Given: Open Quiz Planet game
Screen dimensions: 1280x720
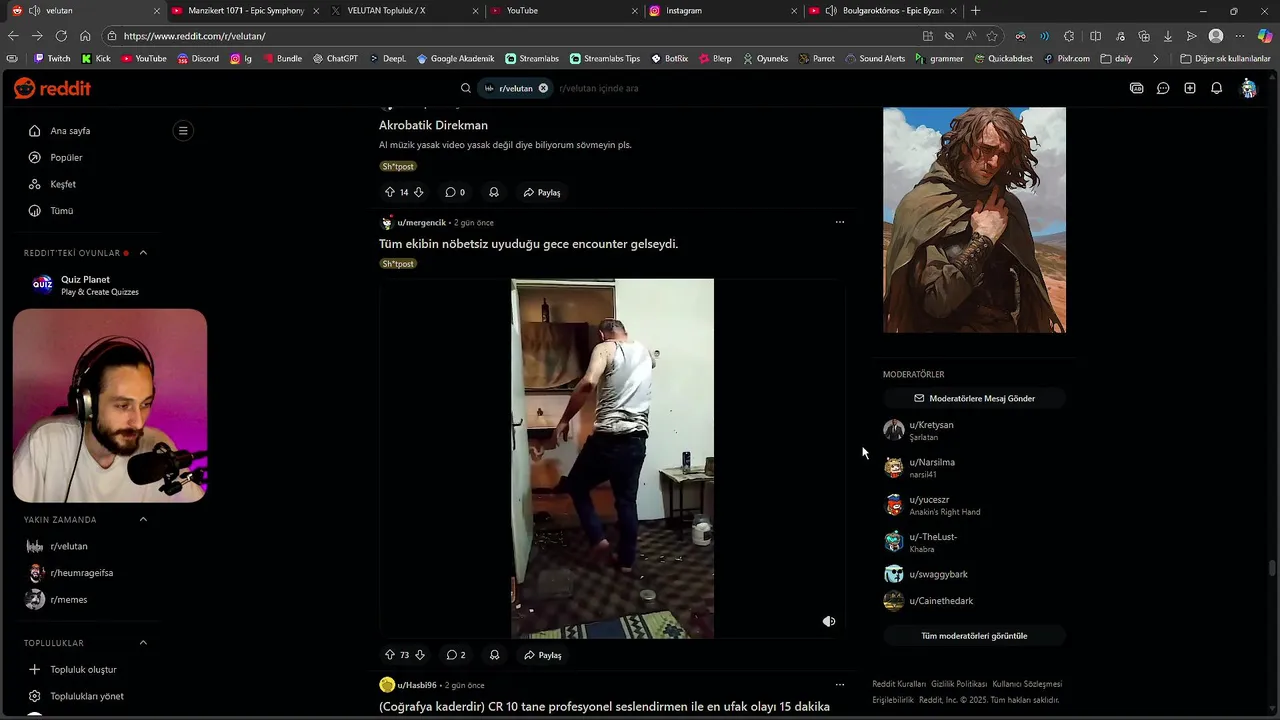Looking at the screenshot, I should point(86,285).
